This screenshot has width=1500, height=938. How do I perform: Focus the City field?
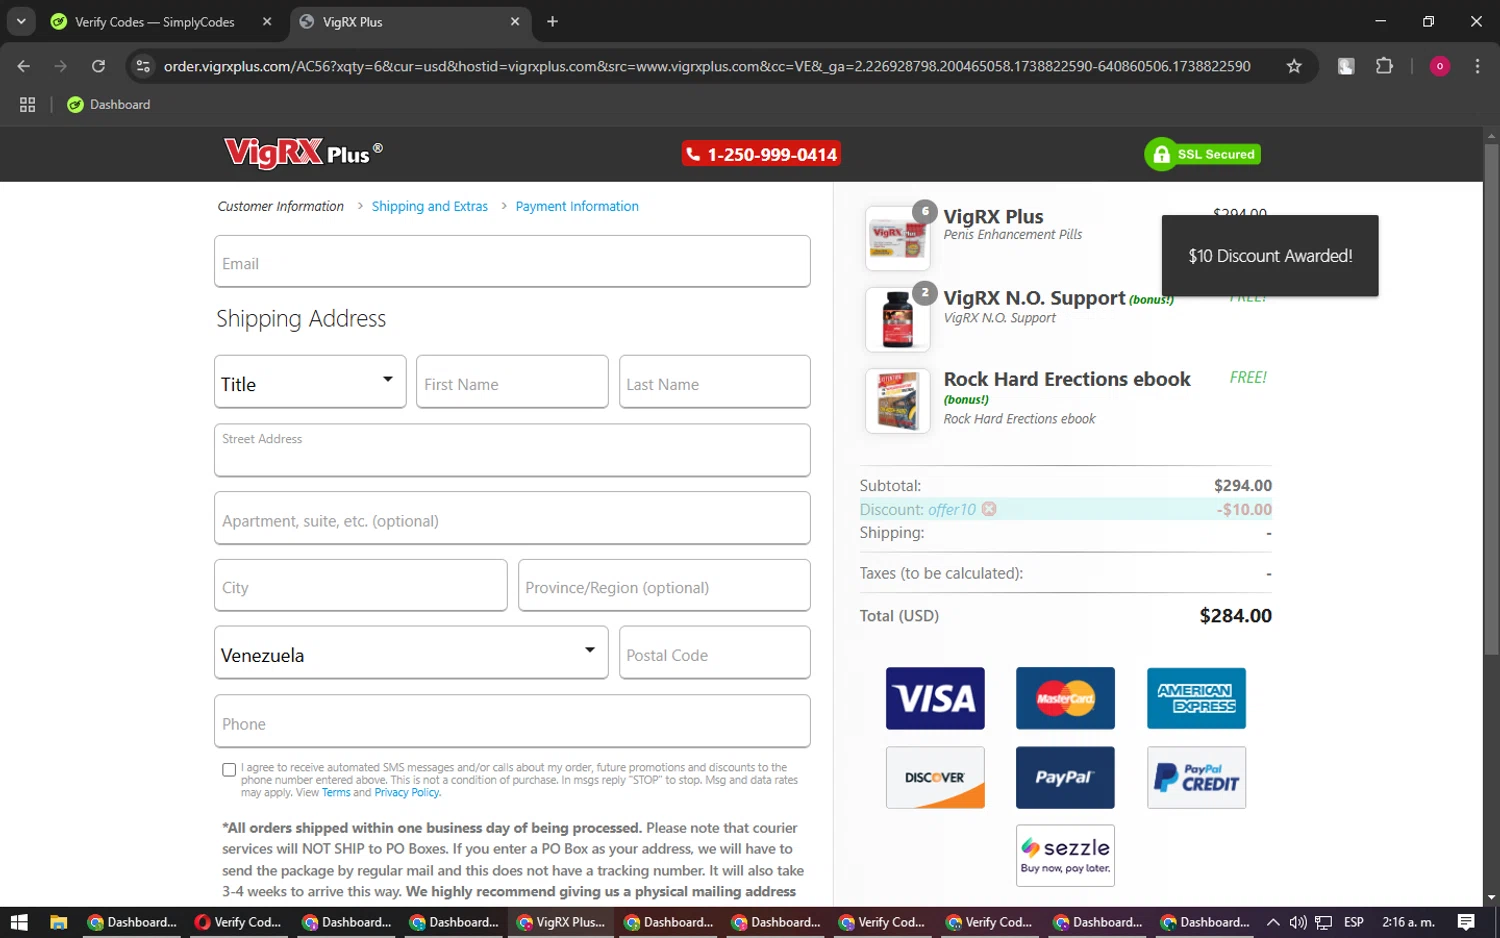pyautogui.click(x=360, y=585)
